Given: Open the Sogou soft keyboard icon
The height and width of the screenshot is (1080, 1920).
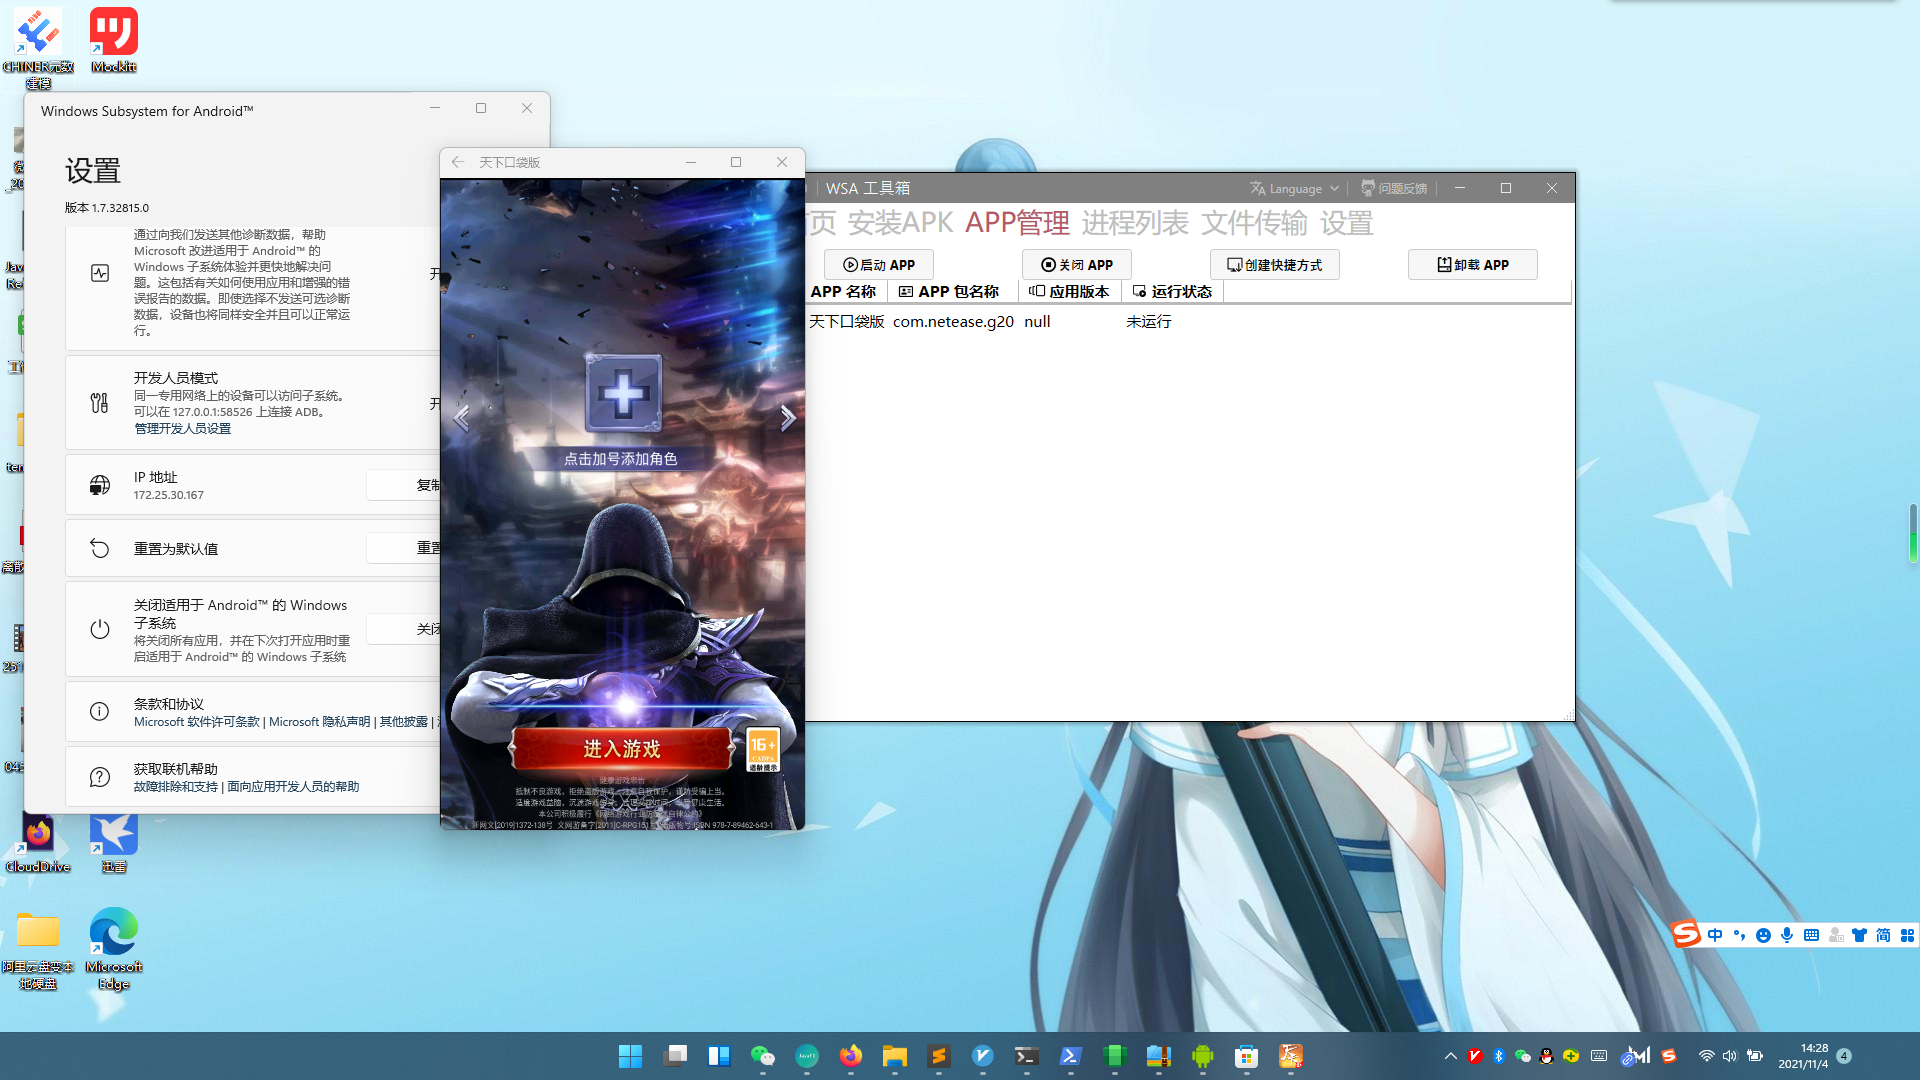Looking at the screenshot, I should click(x=1811, y=935).
